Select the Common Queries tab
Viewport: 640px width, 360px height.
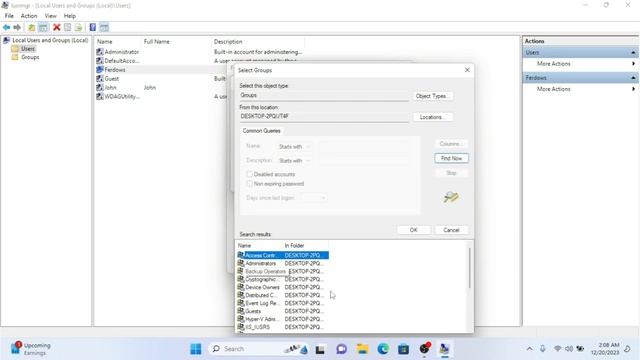262,131
